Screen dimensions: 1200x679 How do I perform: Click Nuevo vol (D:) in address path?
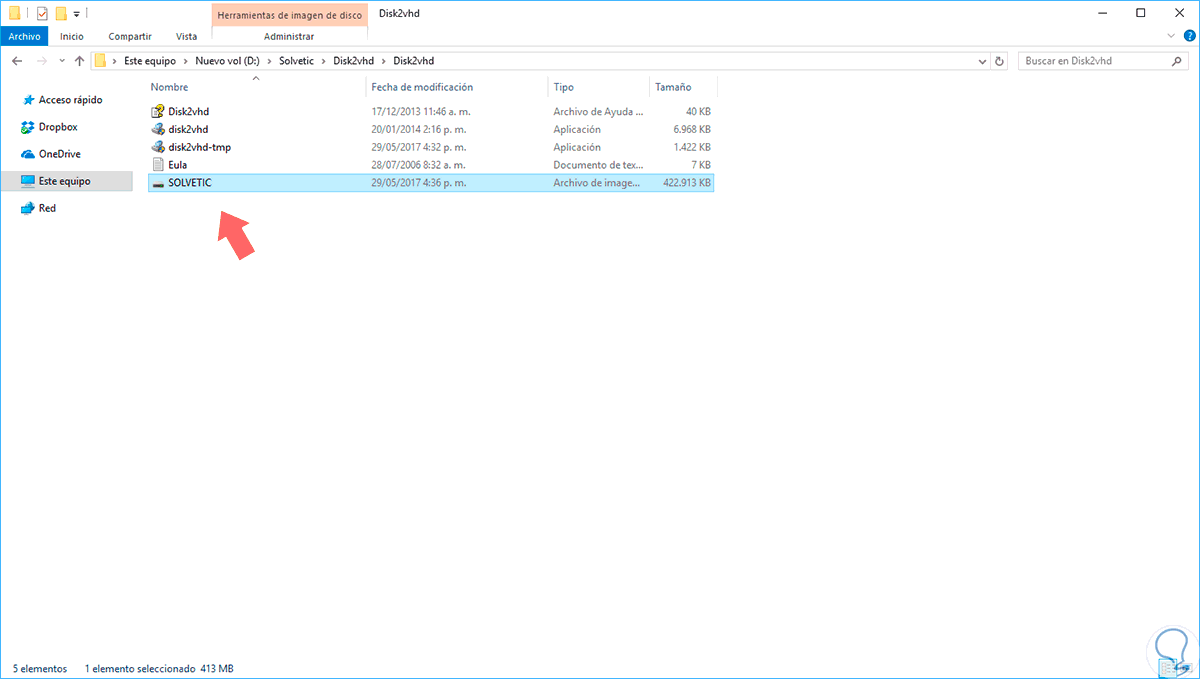tap(227, 61)
